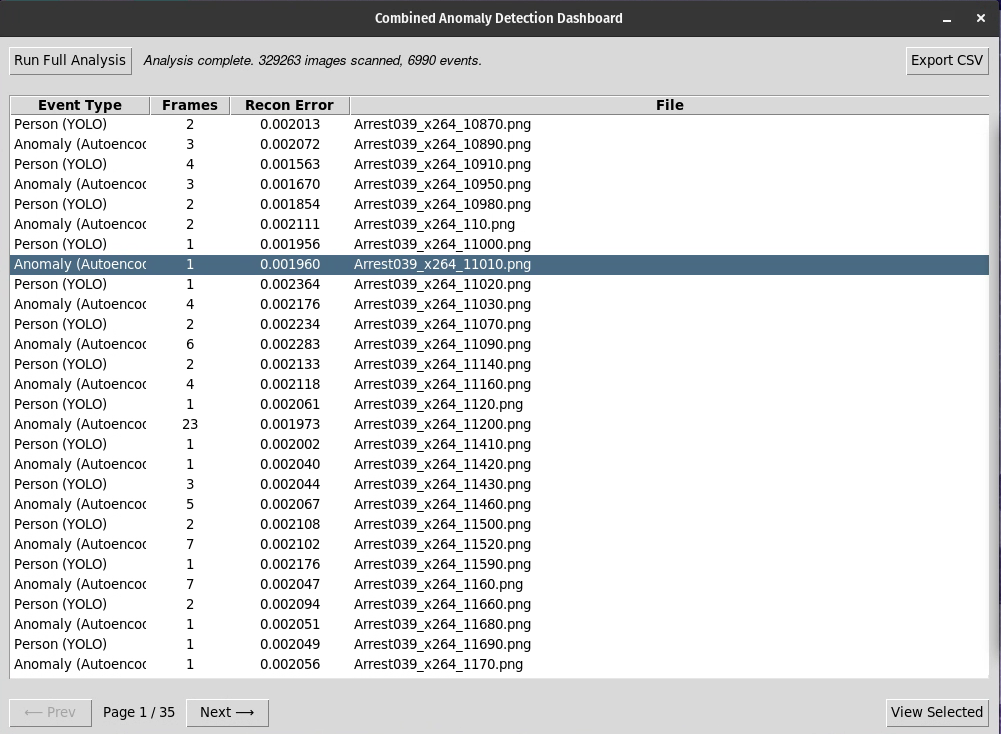This screenshot has height=734, width=1001.
Task: Click the File column header
Action: (669, 105)
